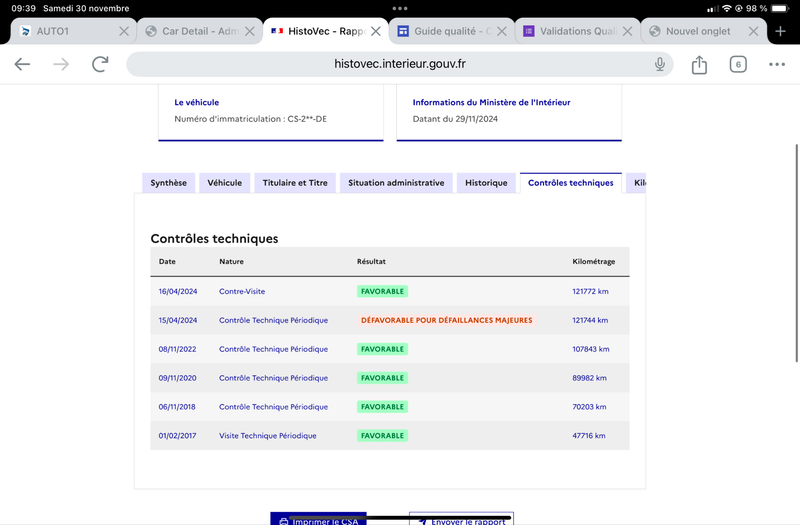Click DÉFAVORABLE POUR DÉFAILLANCES MAJEURES badge

446,320
